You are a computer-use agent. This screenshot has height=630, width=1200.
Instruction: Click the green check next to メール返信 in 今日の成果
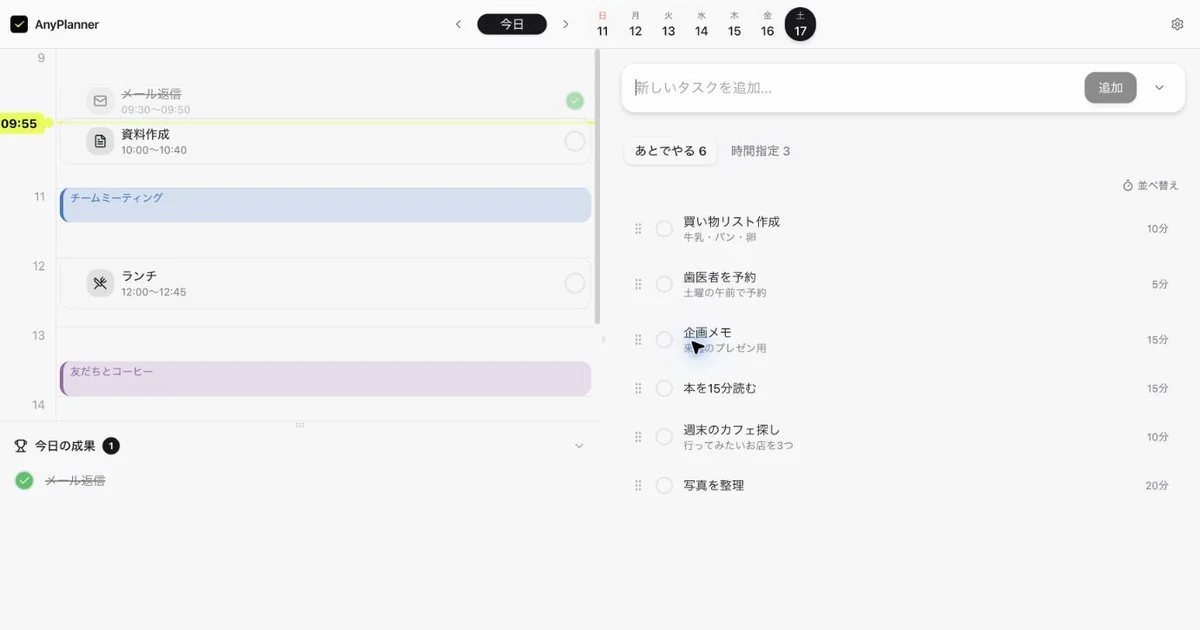24,481
